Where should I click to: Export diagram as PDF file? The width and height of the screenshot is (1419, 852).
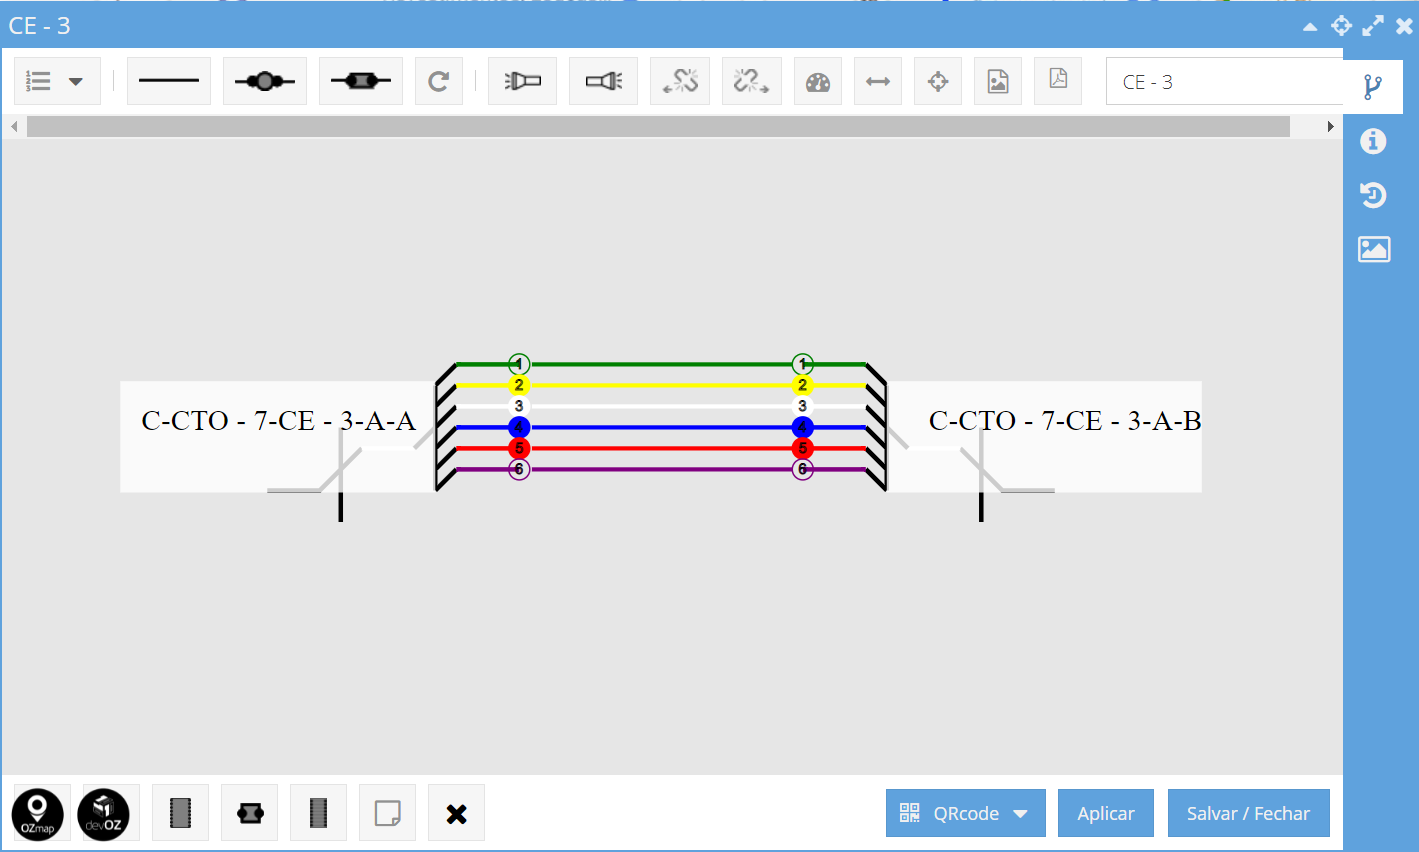click(x=1058, y=82)
